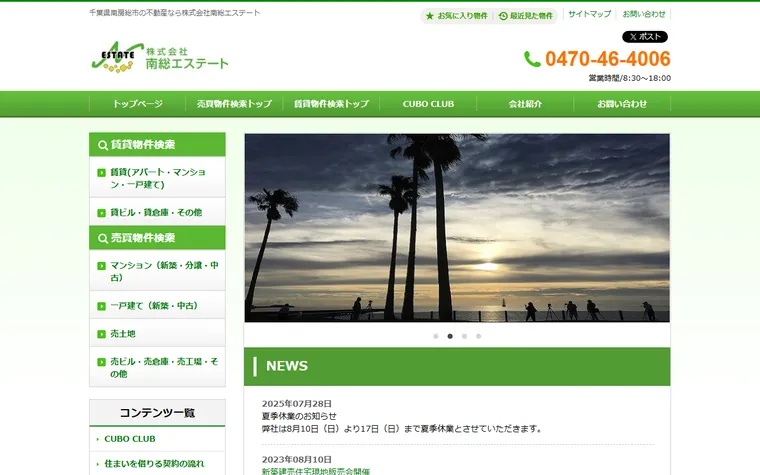Click the arrow icon beside 売ビル・売倉庫・売工場・その他

pos(101,362)
